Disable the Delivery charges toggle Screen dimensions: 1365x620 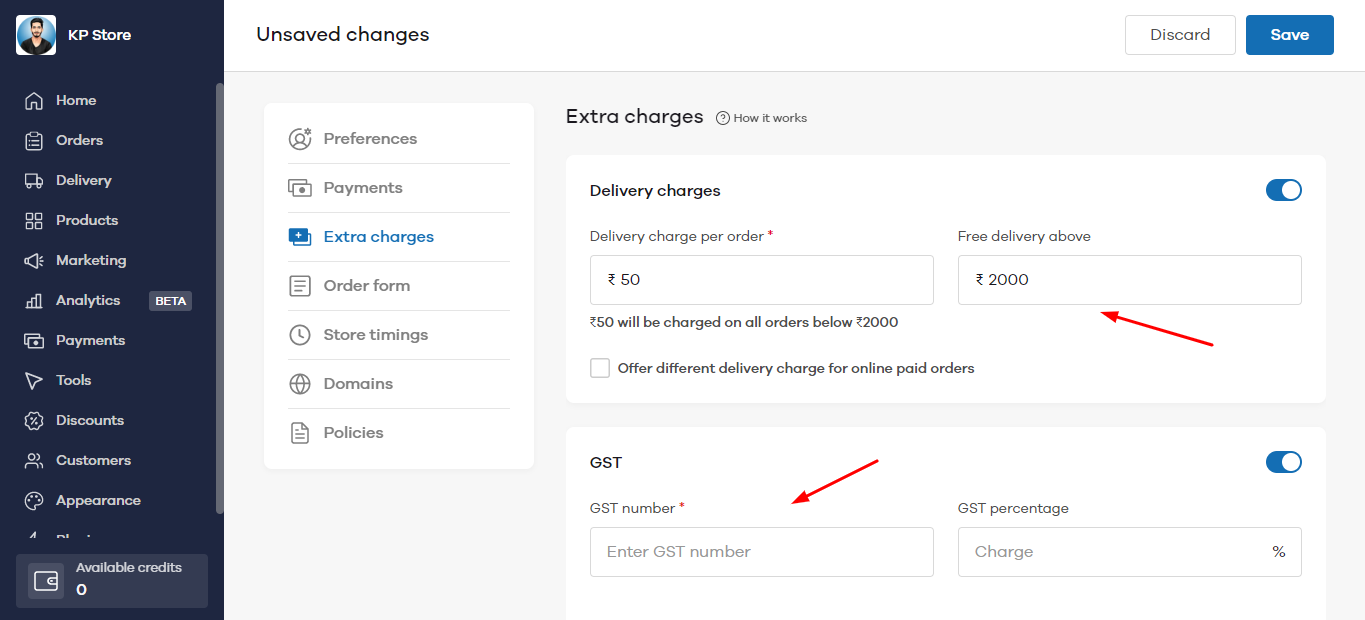point(1283,190)
